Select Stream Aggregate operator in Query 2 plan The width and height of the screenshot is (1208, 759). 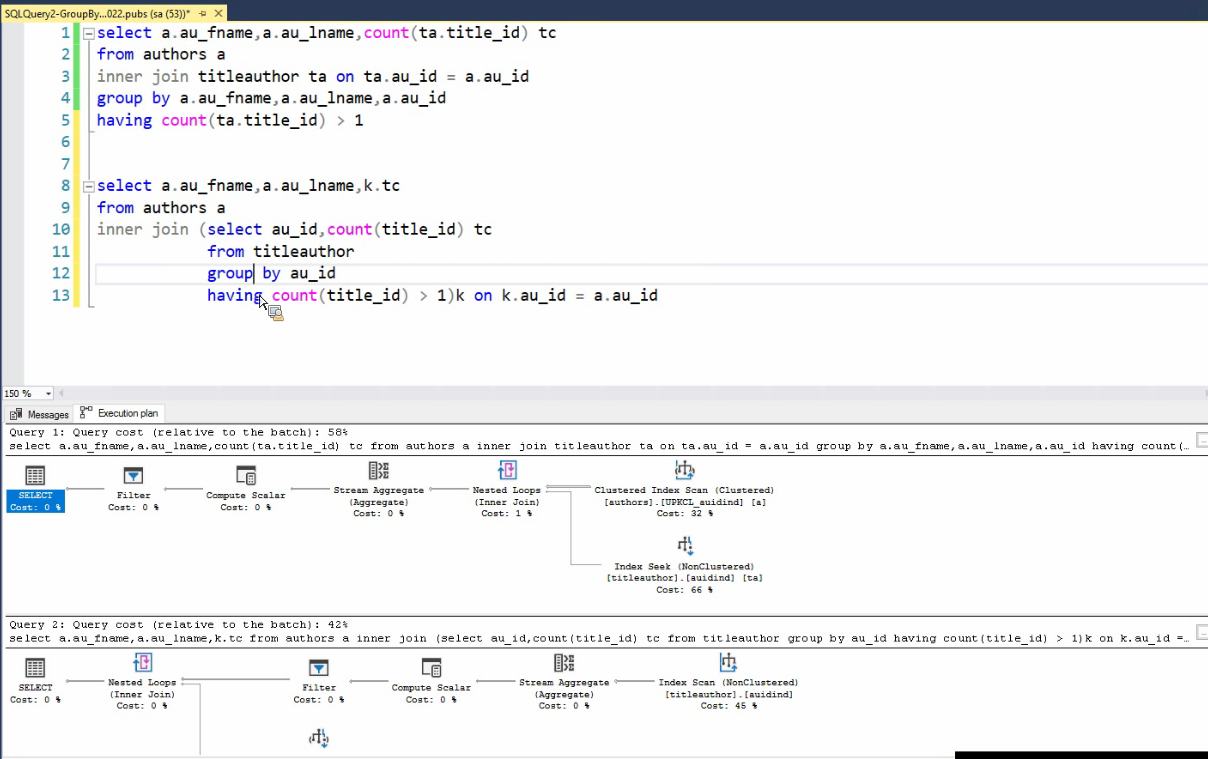pyautogui.click(x=564, y=681)
